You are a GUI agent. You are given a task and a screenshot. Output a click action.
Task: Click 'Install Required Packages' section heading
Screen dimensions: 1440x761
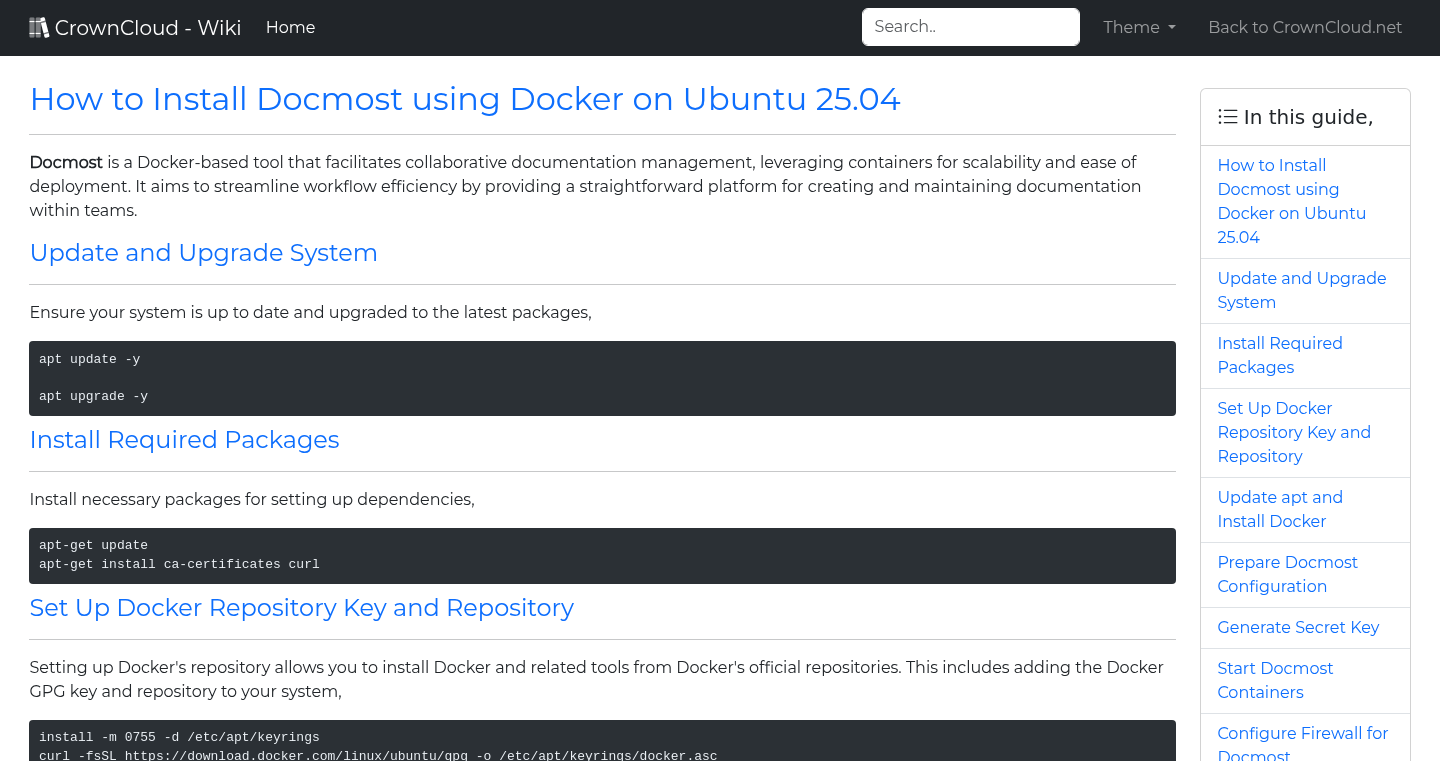(184, 440)
